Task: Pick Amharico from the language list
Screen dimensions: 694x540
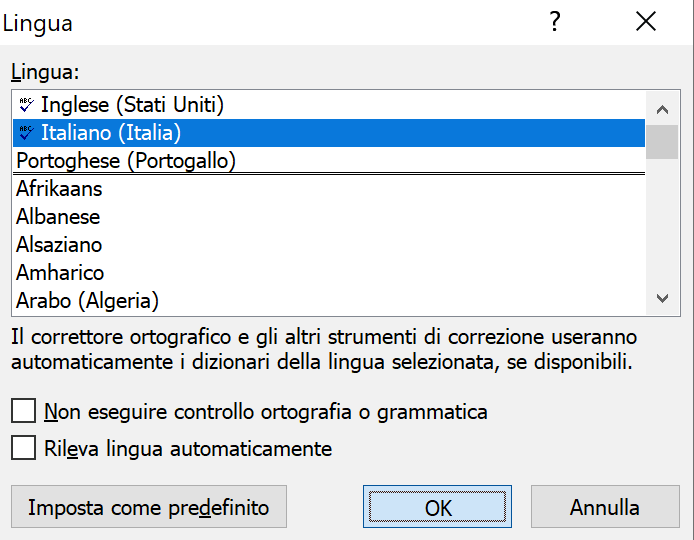Action: pyautogui.click(x=329, y=273)
